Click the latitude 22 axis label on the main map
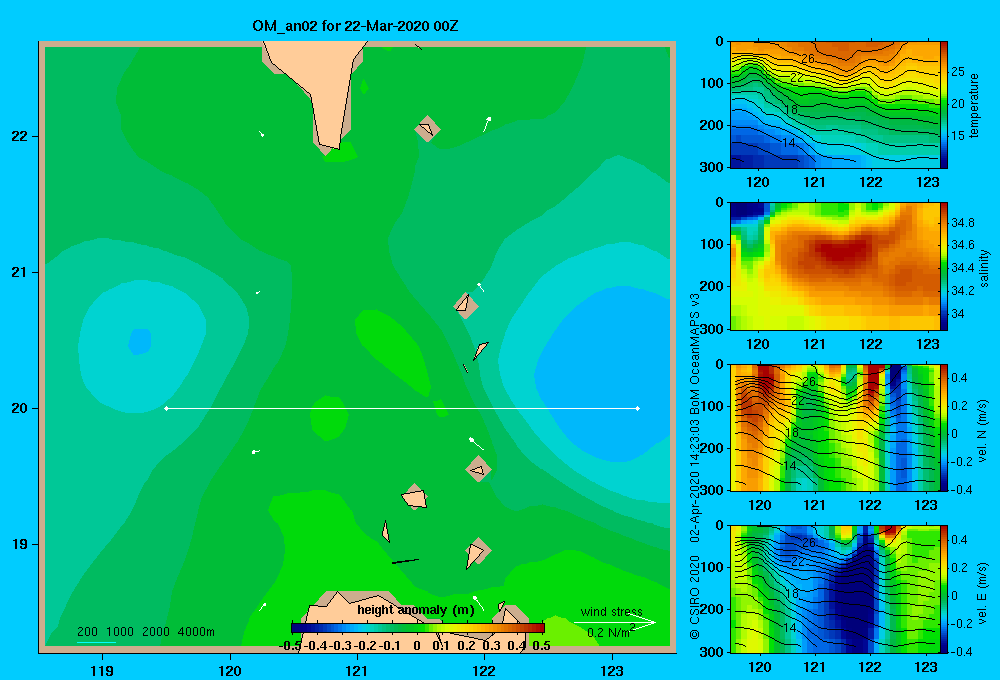 click(x=19, y=137)
